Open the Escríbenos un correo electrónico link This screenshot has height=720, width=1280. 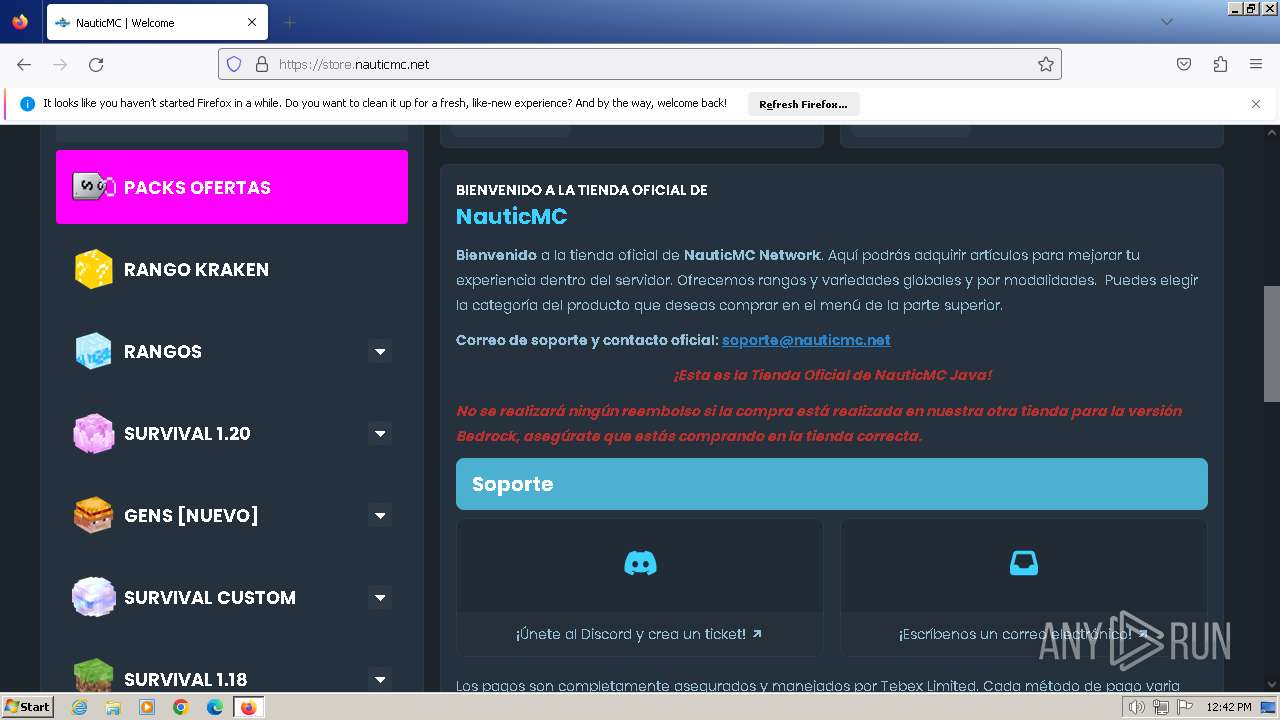(x=1023, y=634)
